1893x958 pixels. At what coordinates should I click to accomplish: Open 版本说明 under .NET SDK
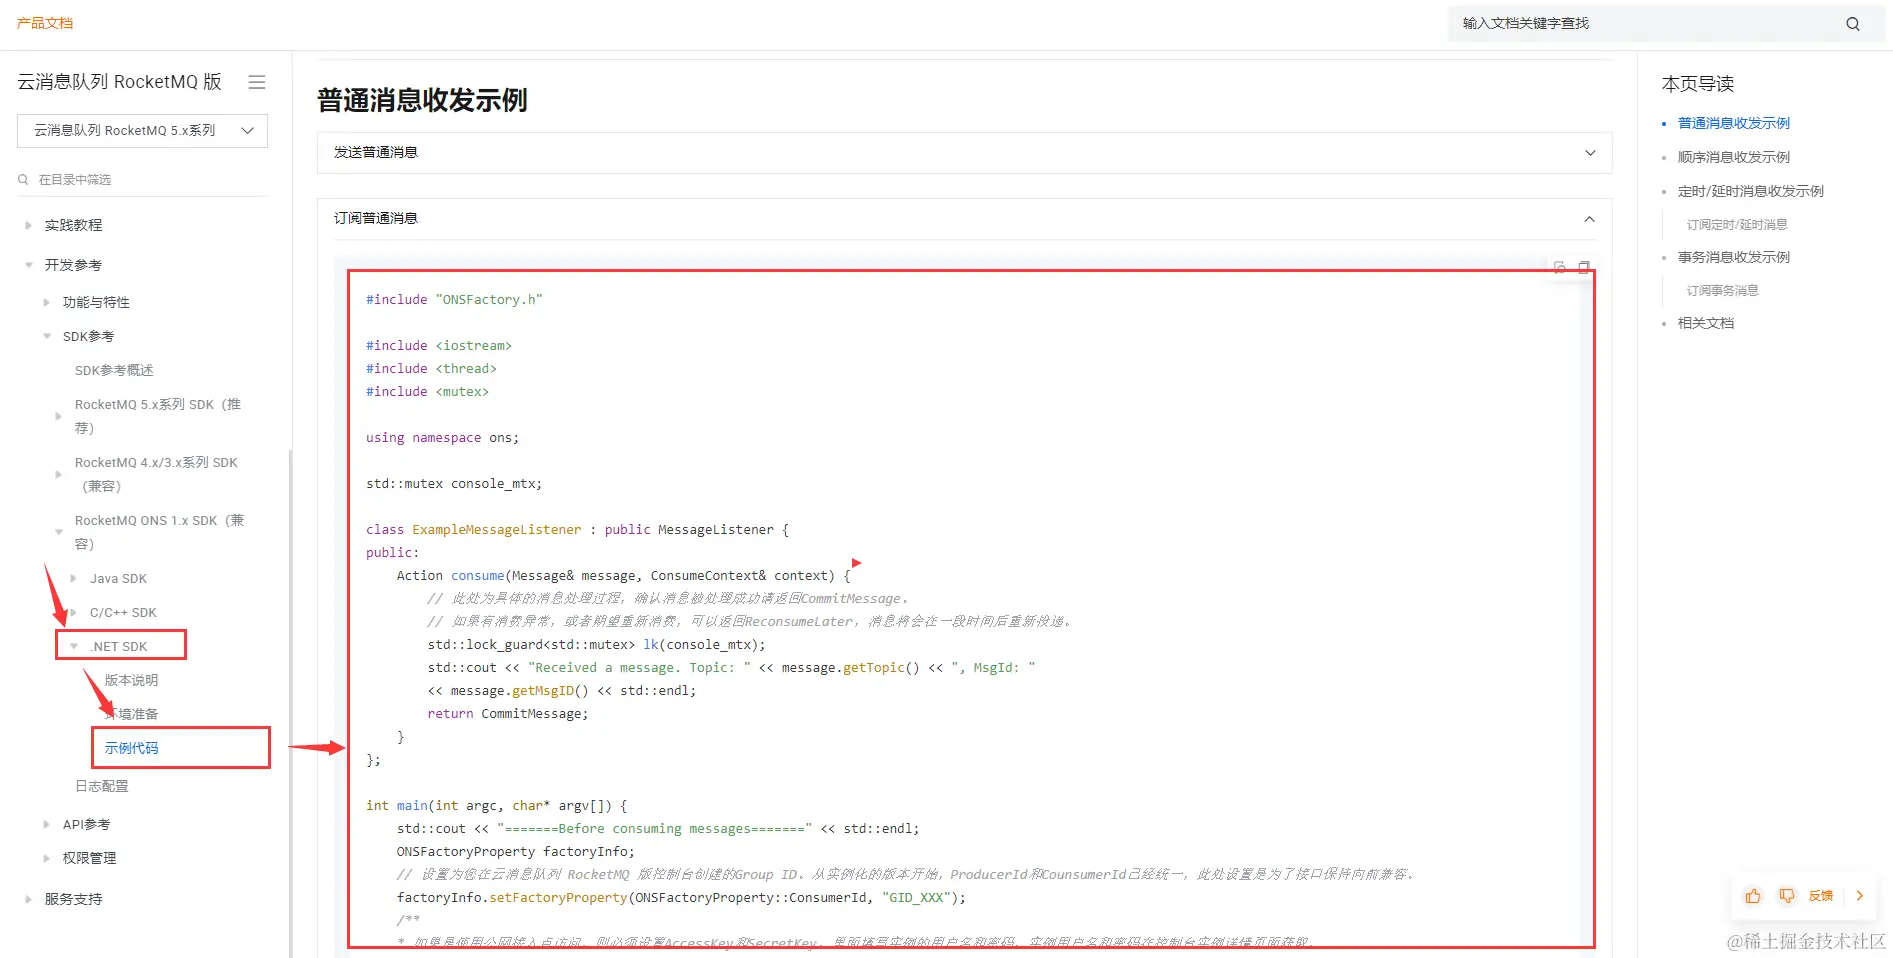[x=131, y=680]
